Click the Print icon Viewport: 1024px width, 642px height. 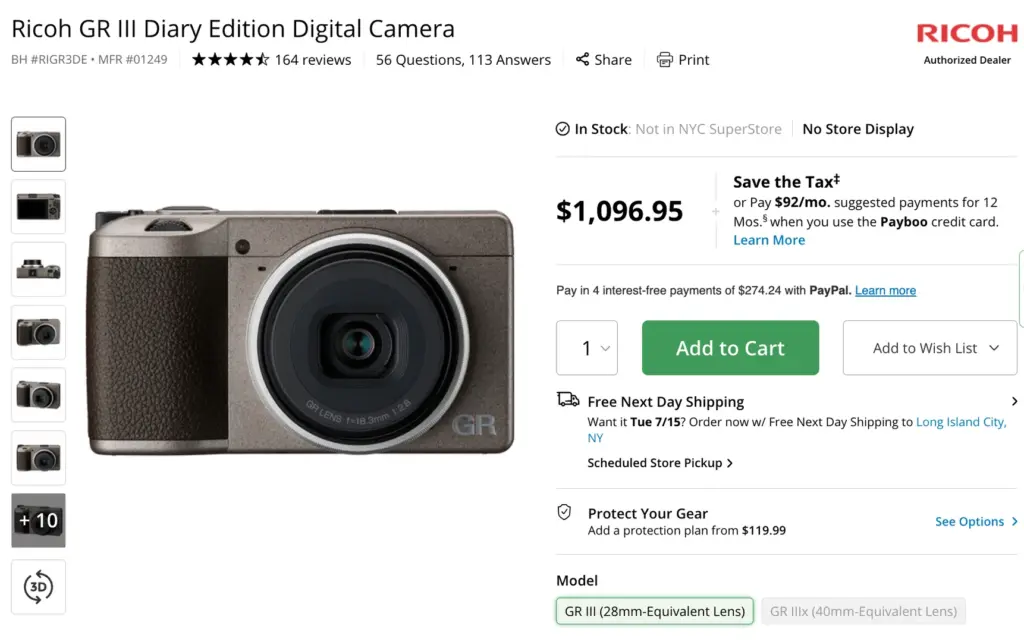[665, 60]
